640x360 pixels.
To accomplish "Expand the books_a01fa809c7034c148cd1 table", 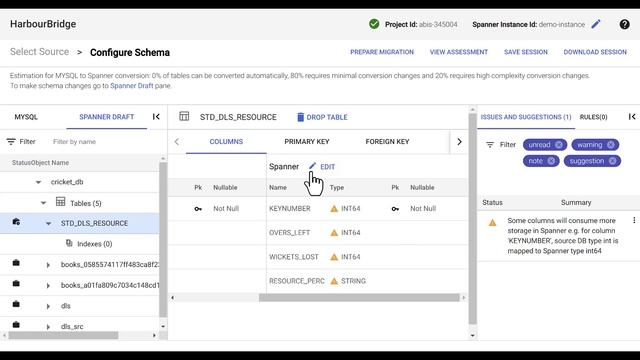I will 48,285.
